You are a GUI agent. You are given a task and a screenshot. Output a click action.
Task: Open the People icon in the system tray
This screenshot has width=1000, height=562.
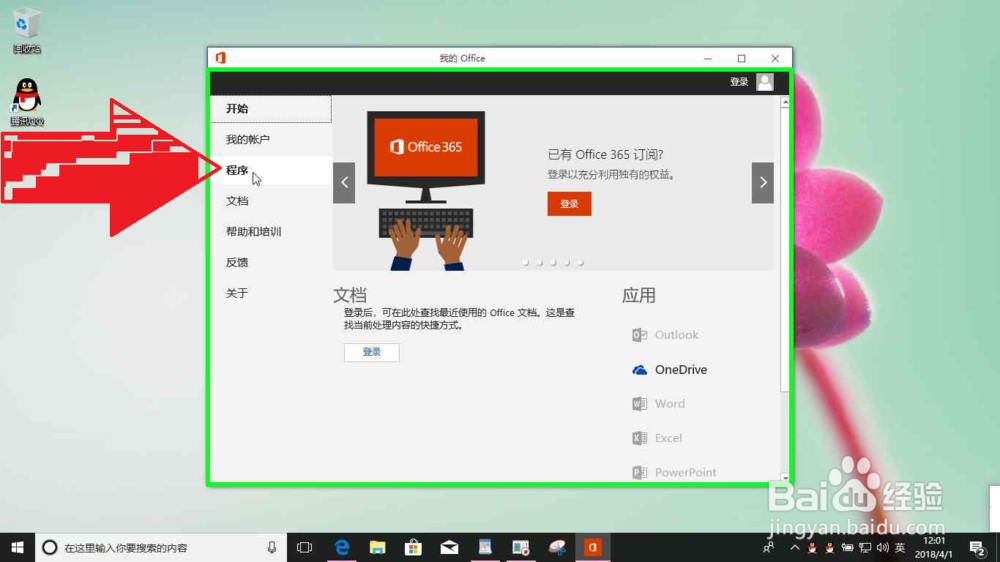pos(768,547)
